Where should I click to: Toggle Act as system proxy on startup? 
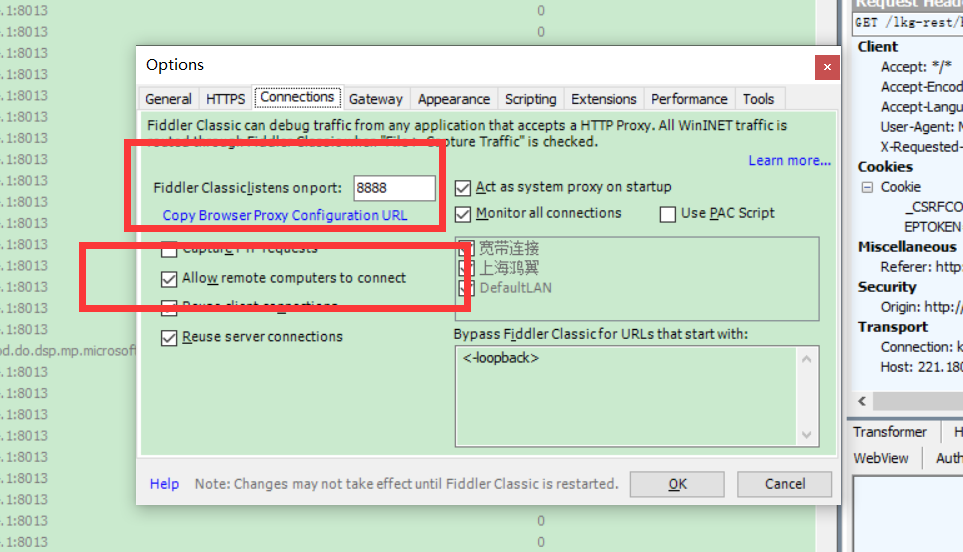(x=463, y=187)
